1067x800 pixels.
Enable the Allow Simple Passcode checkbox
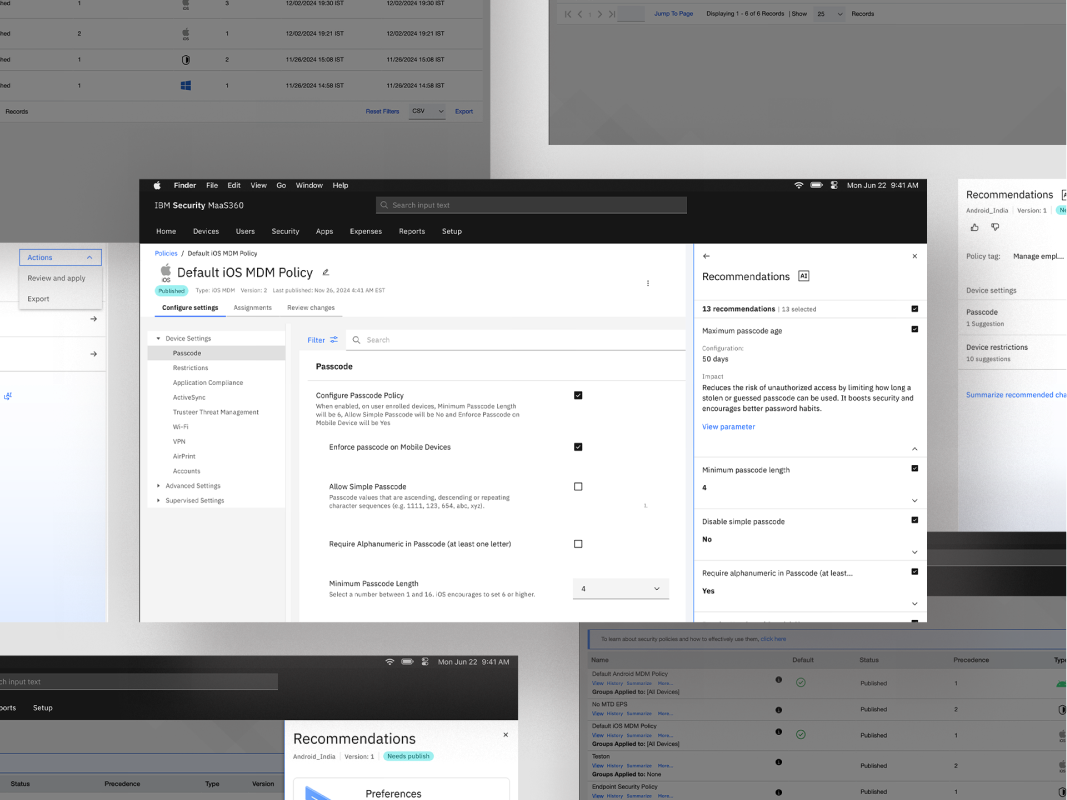(x=578, y=487)
